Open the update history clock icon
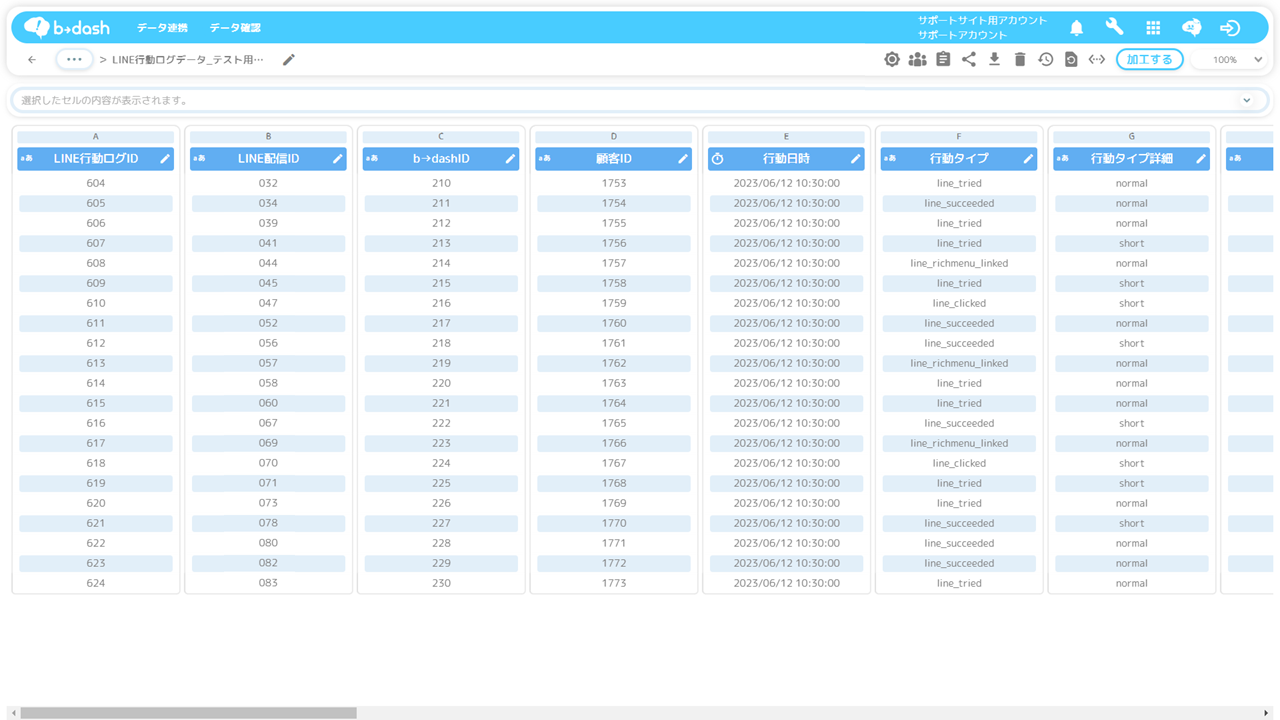This screenshot has height=720, width=1280. (1045, 60)
